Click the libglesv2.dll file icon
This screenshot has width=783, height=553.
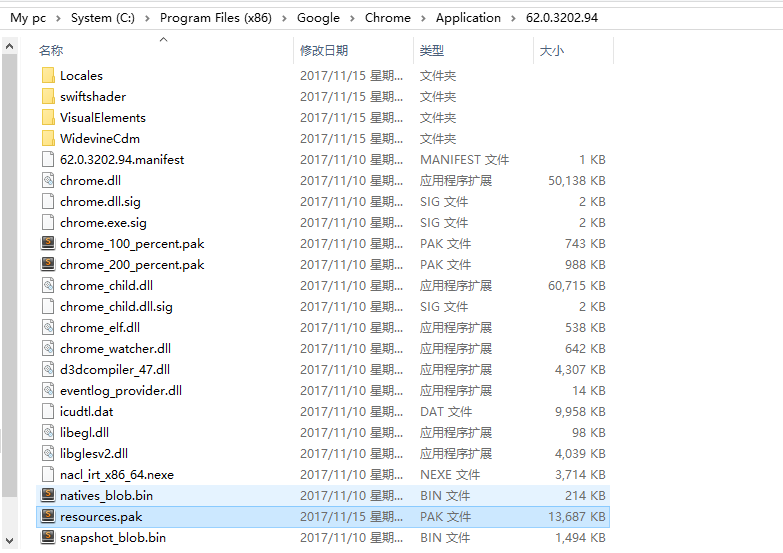pyautogui.click(x=48, y=453)
